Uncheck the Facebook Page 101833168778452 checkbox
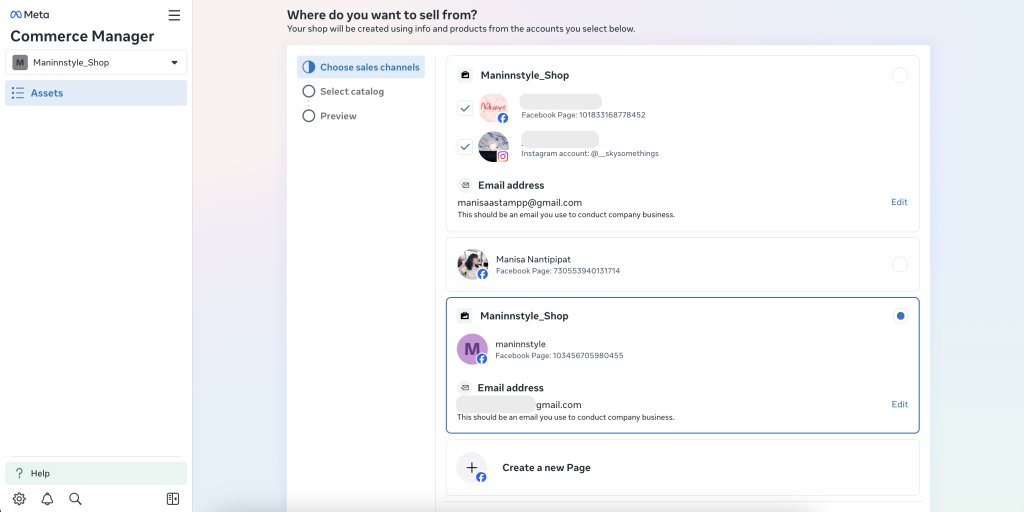1024x512 pixels. pyautogui.click(x=465, y=108)
